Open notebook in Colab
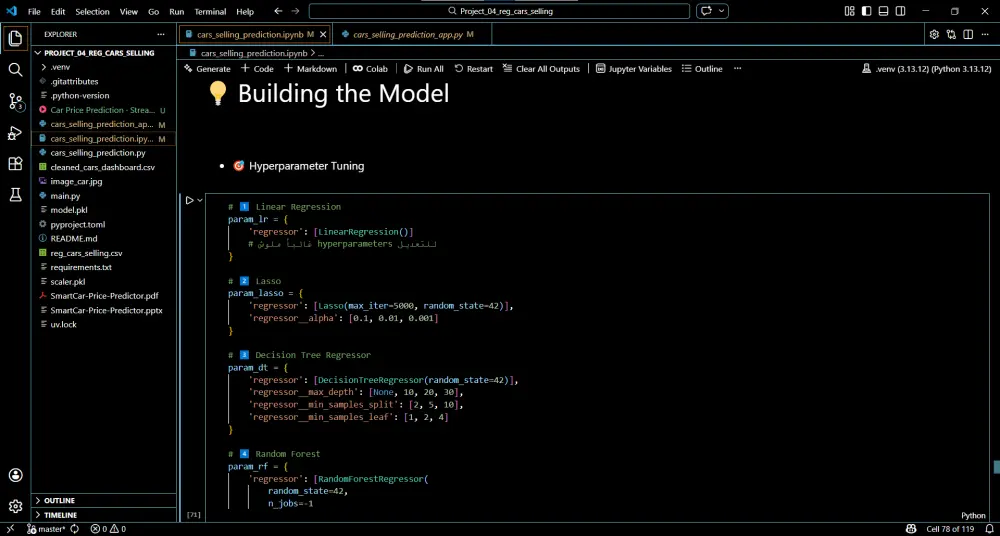The width and height of the screenshot is (1000, 536). tap(370, 69)
